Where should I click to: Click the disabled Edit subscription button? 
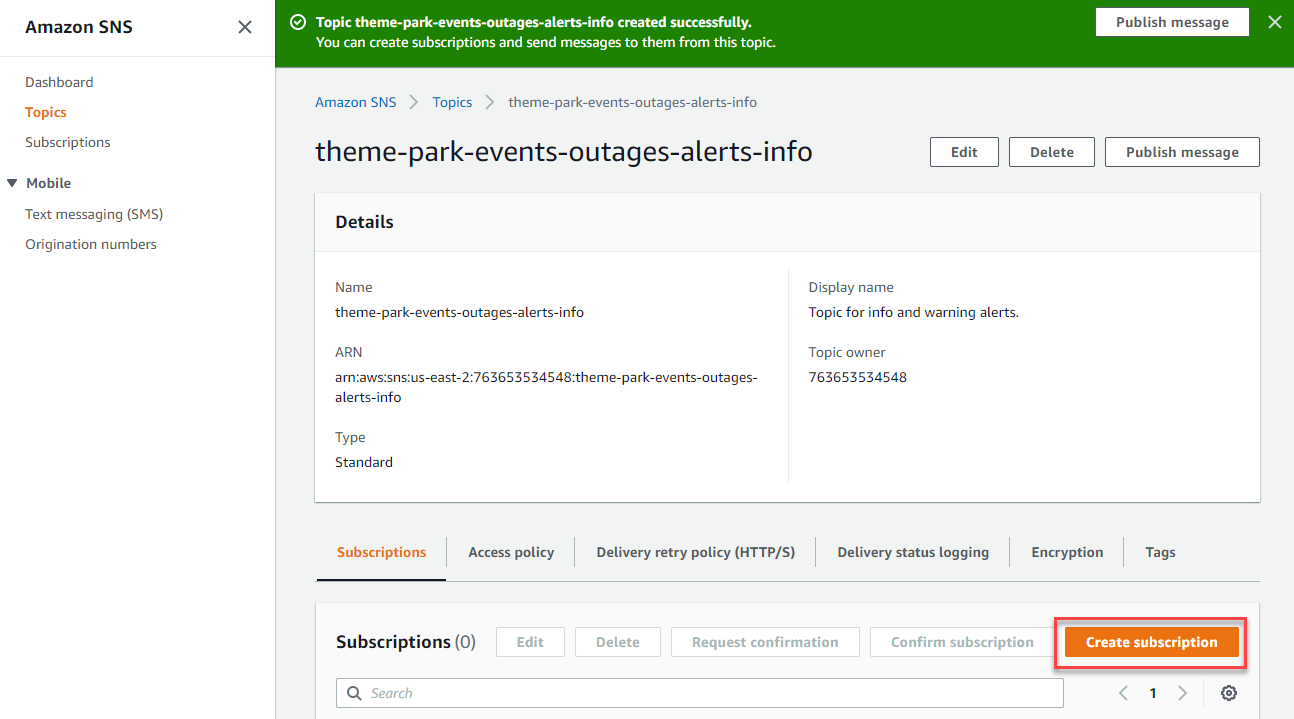point(530,642)
